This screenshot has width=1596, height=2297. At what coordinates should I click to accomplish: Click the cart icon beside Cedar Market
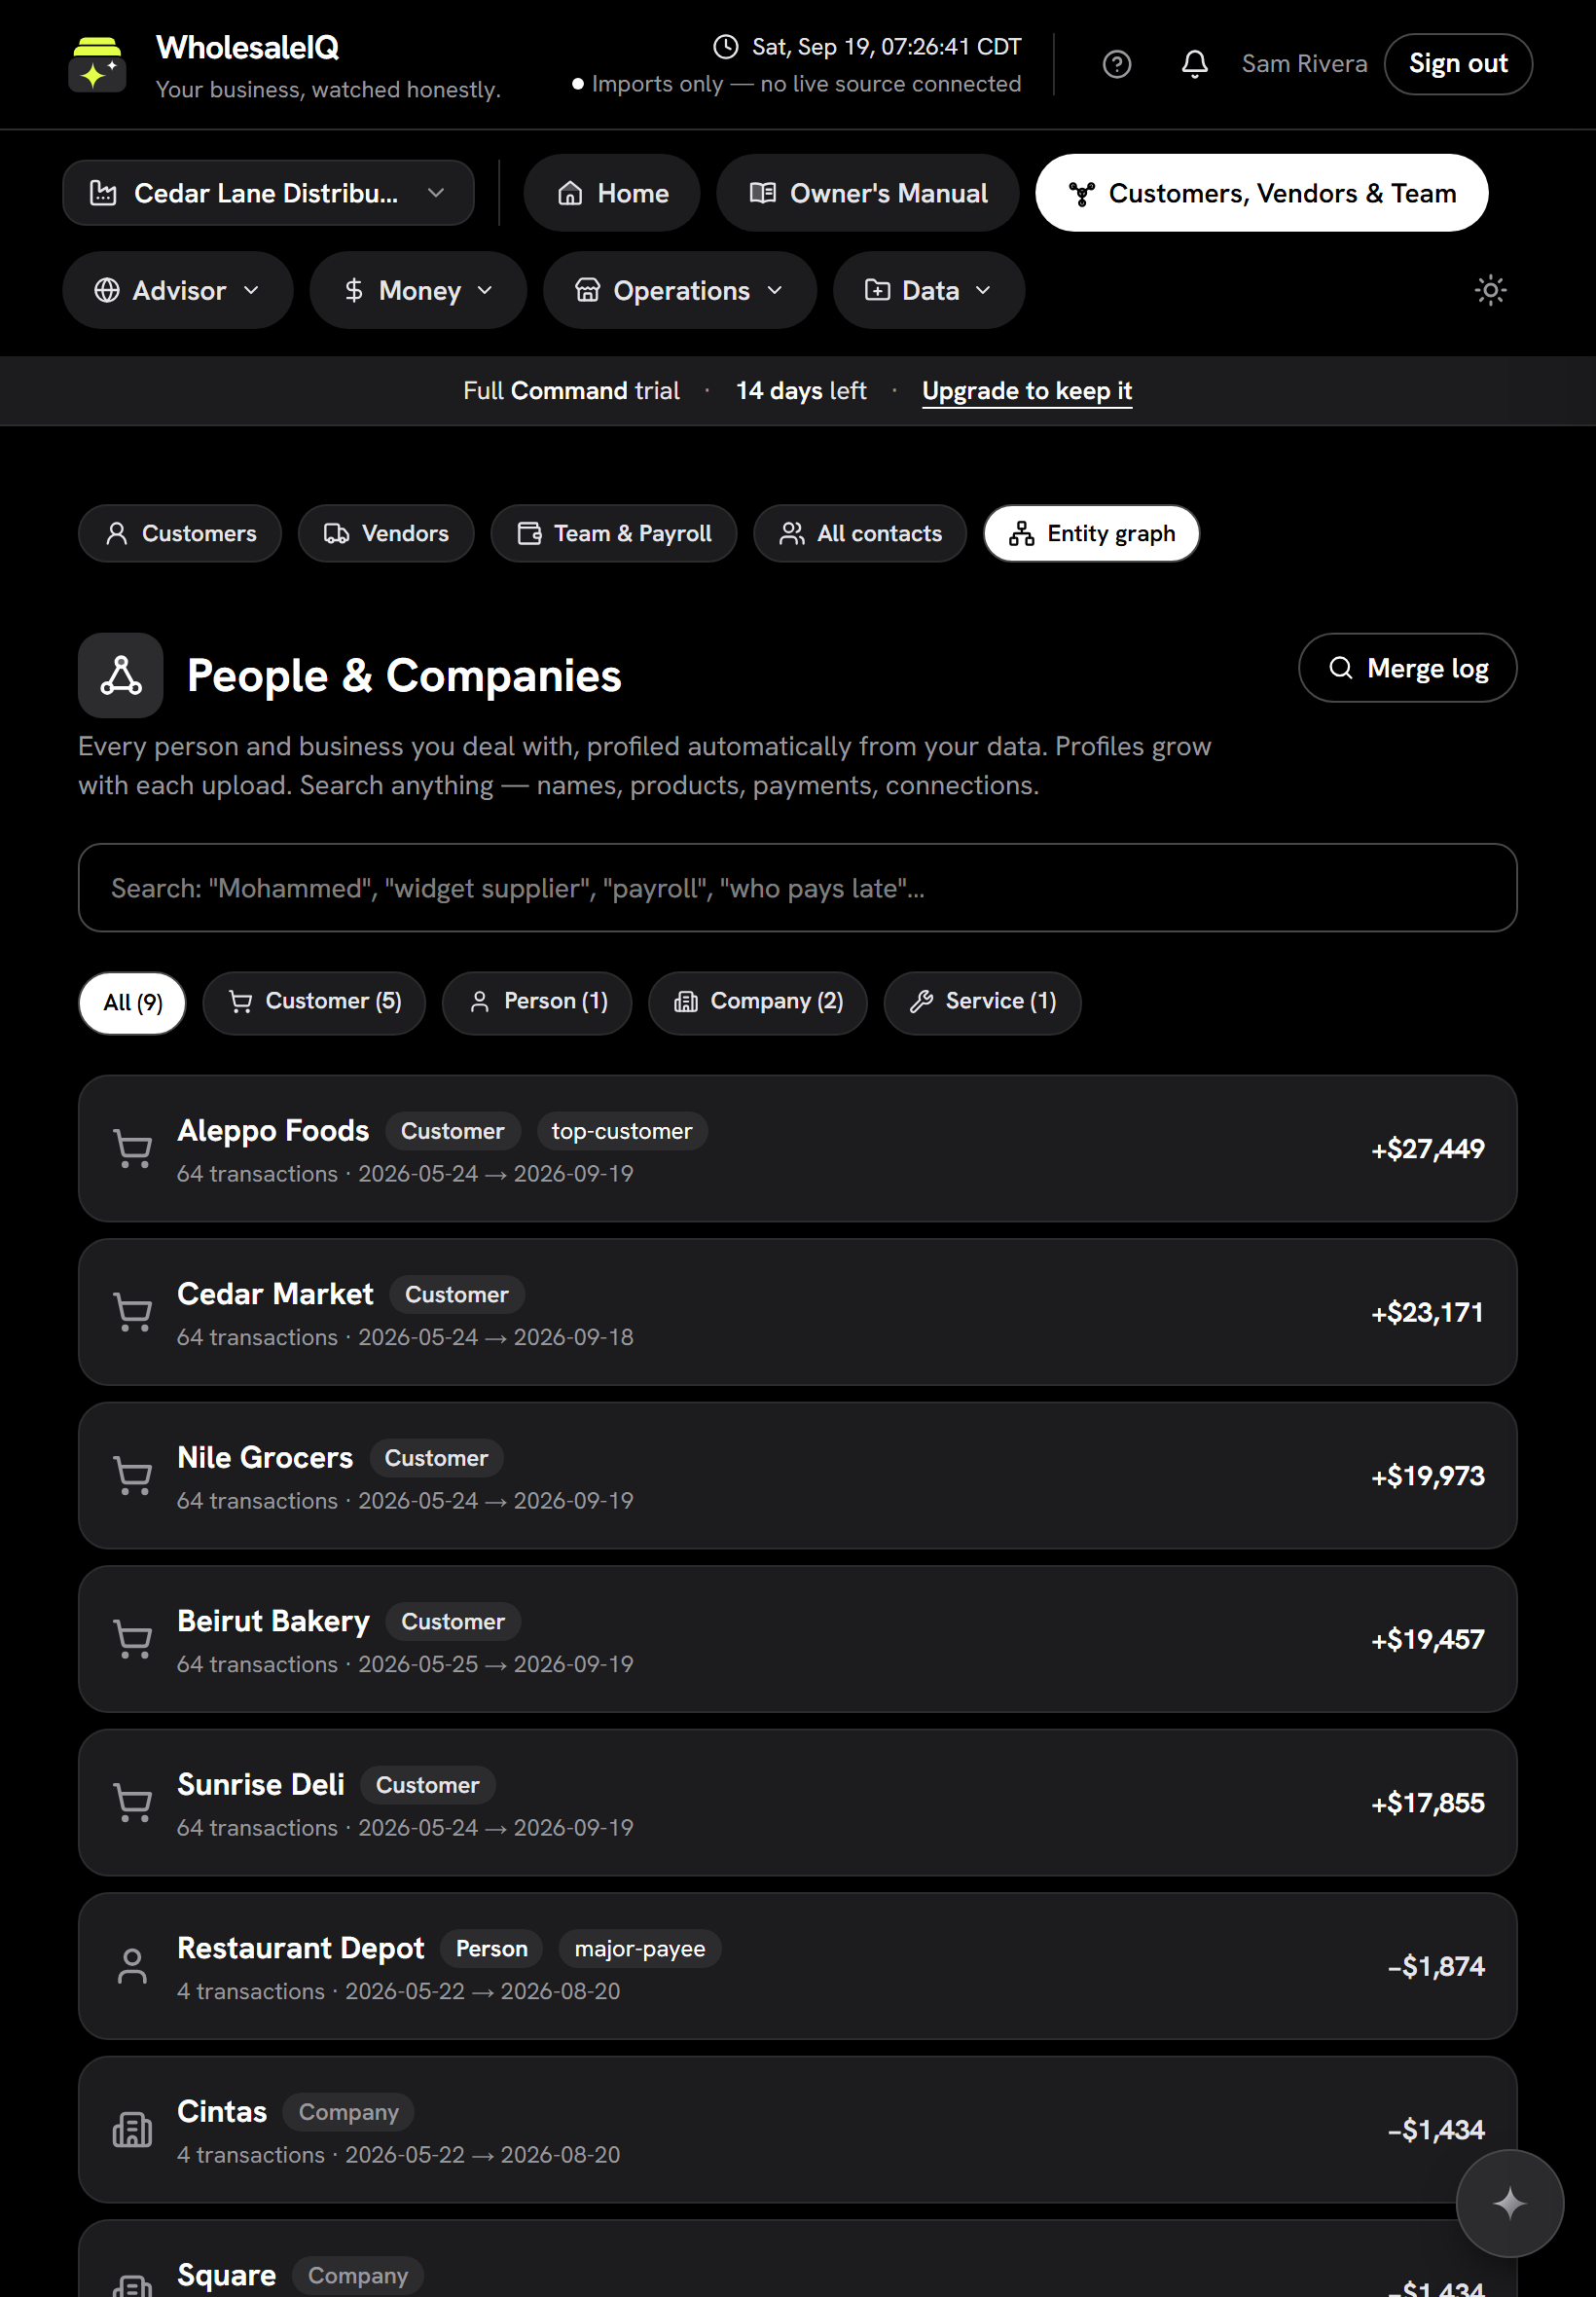(132, 1312)
